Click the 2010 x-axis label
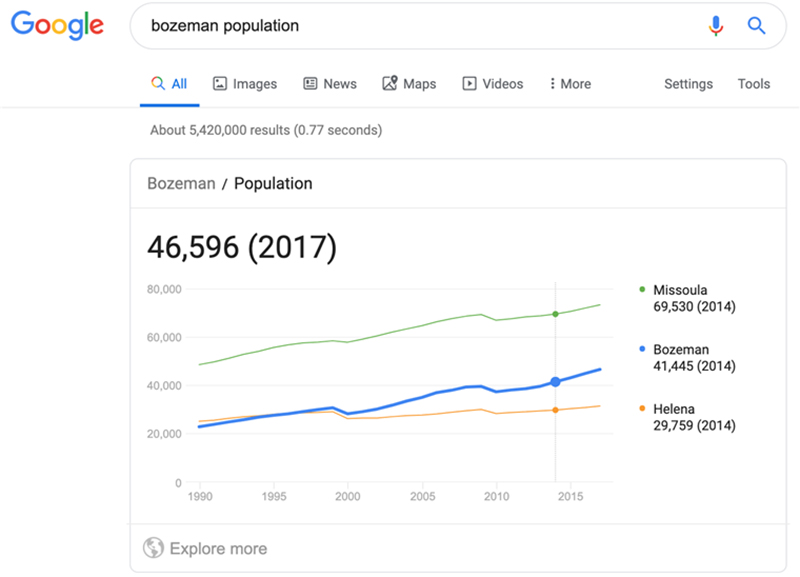Screen dimensions: 800x577 [496, 496]
